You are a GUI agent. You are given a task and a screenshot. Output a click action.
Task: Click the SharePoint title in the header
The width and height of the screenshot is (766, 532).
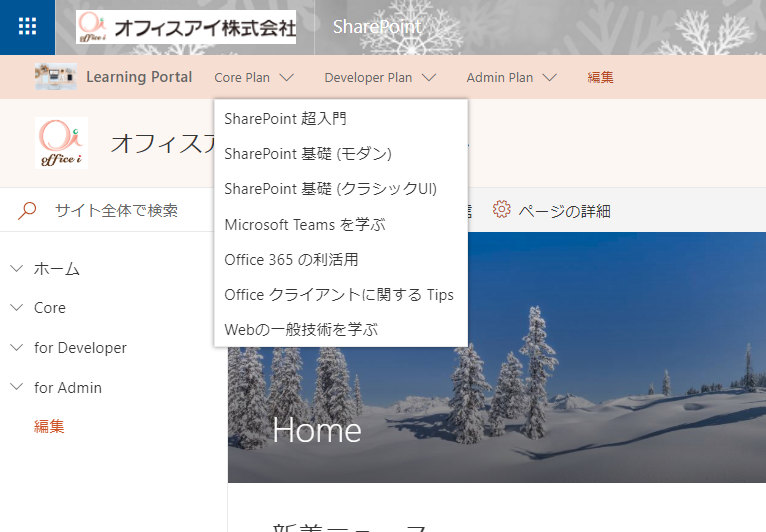[377, 26]
